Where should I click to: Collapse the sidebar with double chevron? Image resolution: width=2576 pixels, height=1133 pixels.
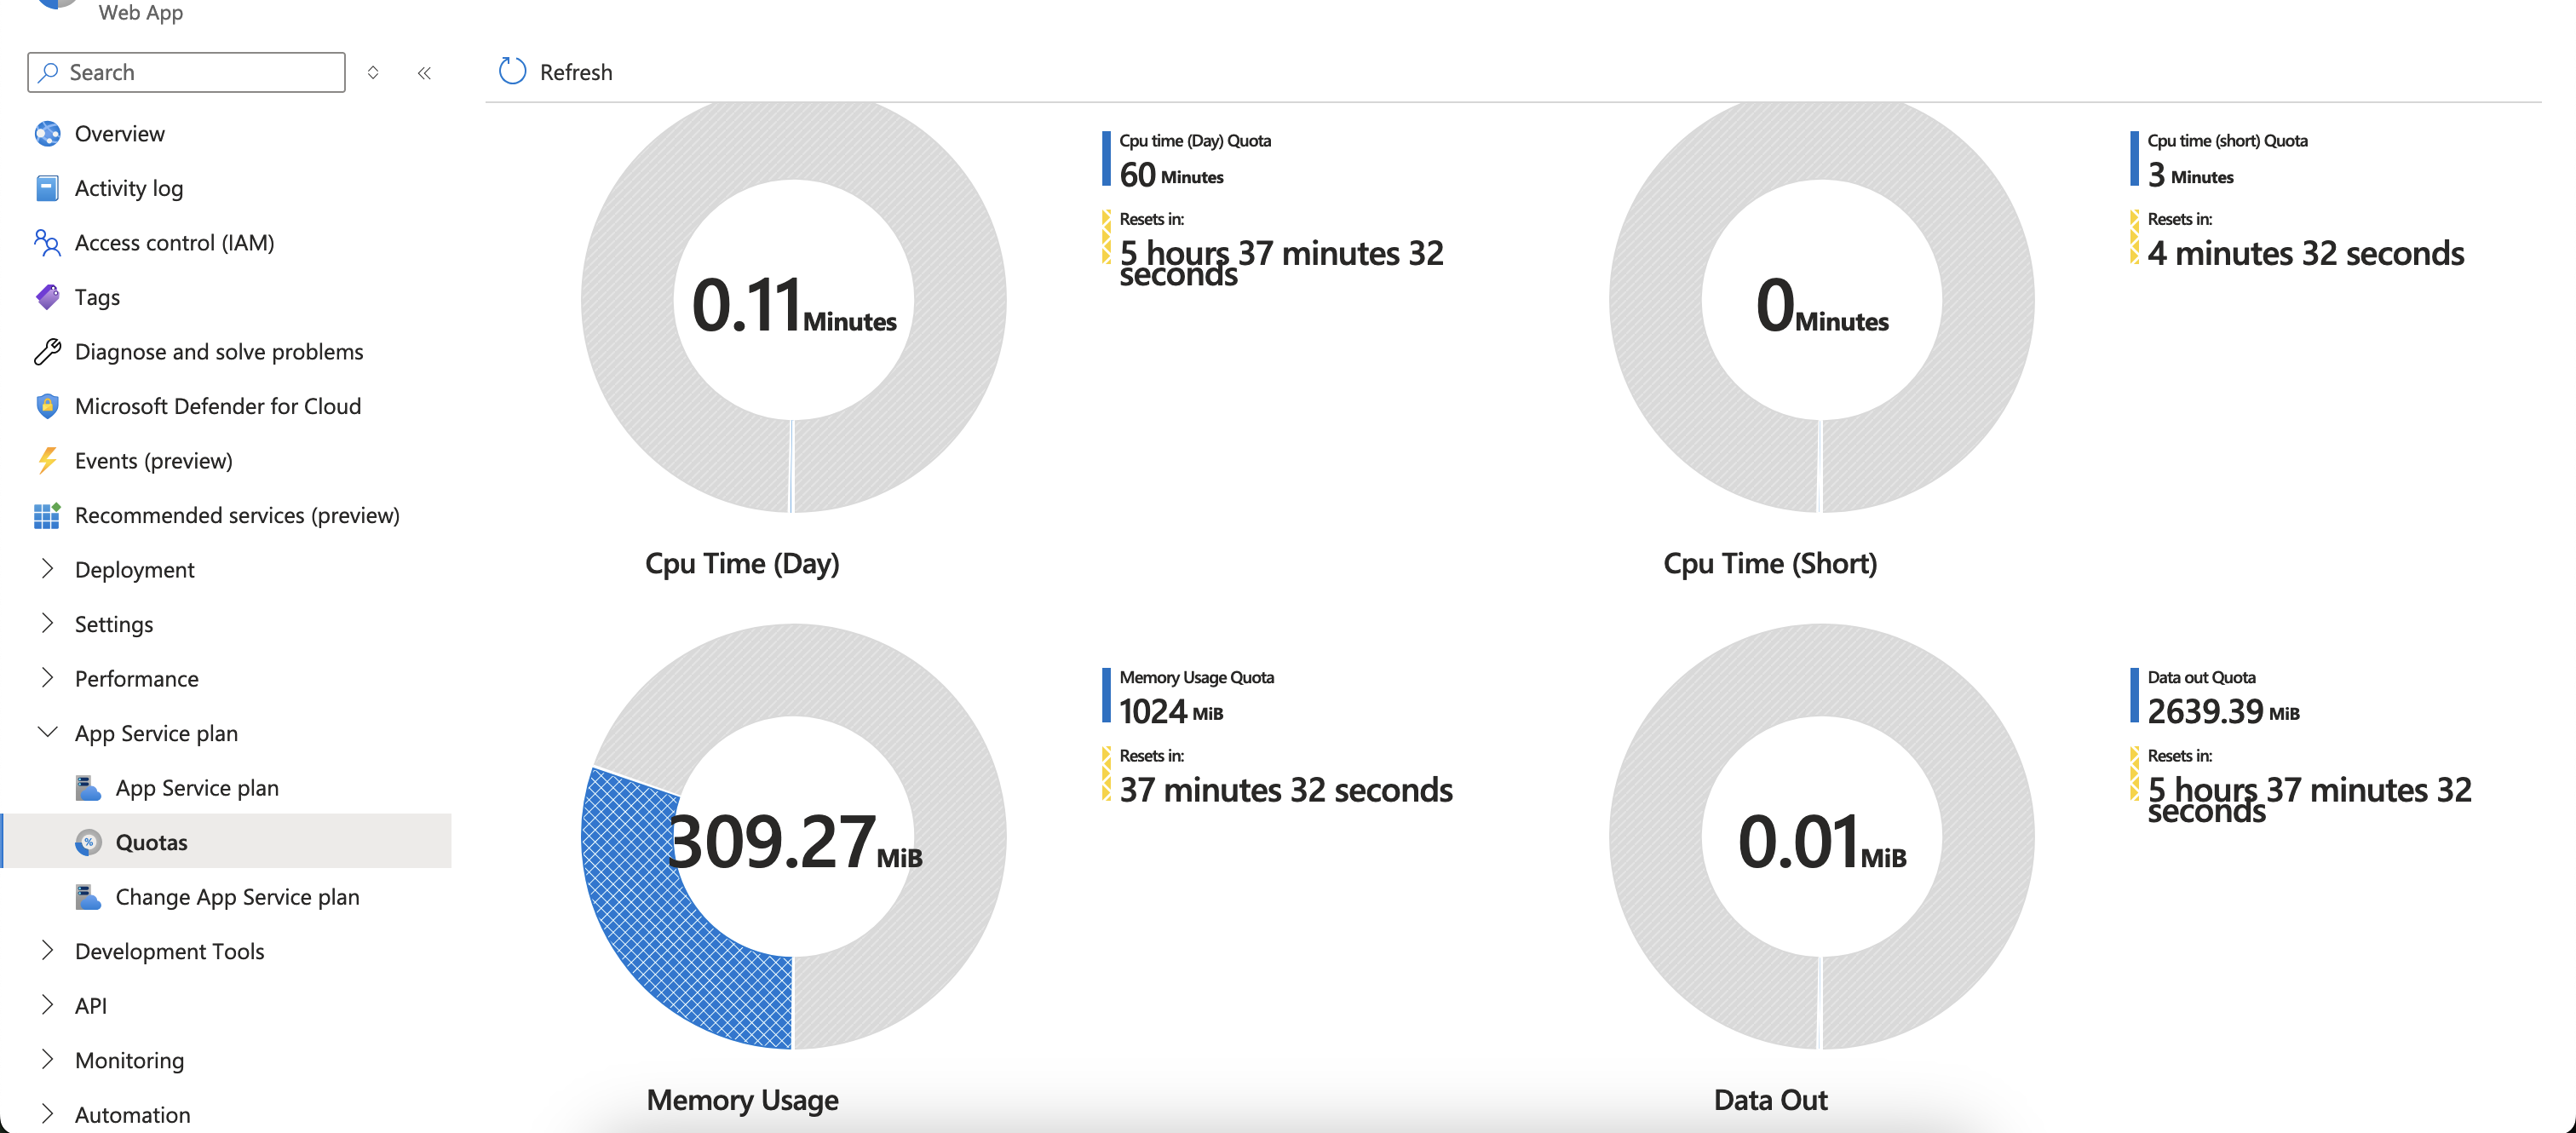click(424, 72)
